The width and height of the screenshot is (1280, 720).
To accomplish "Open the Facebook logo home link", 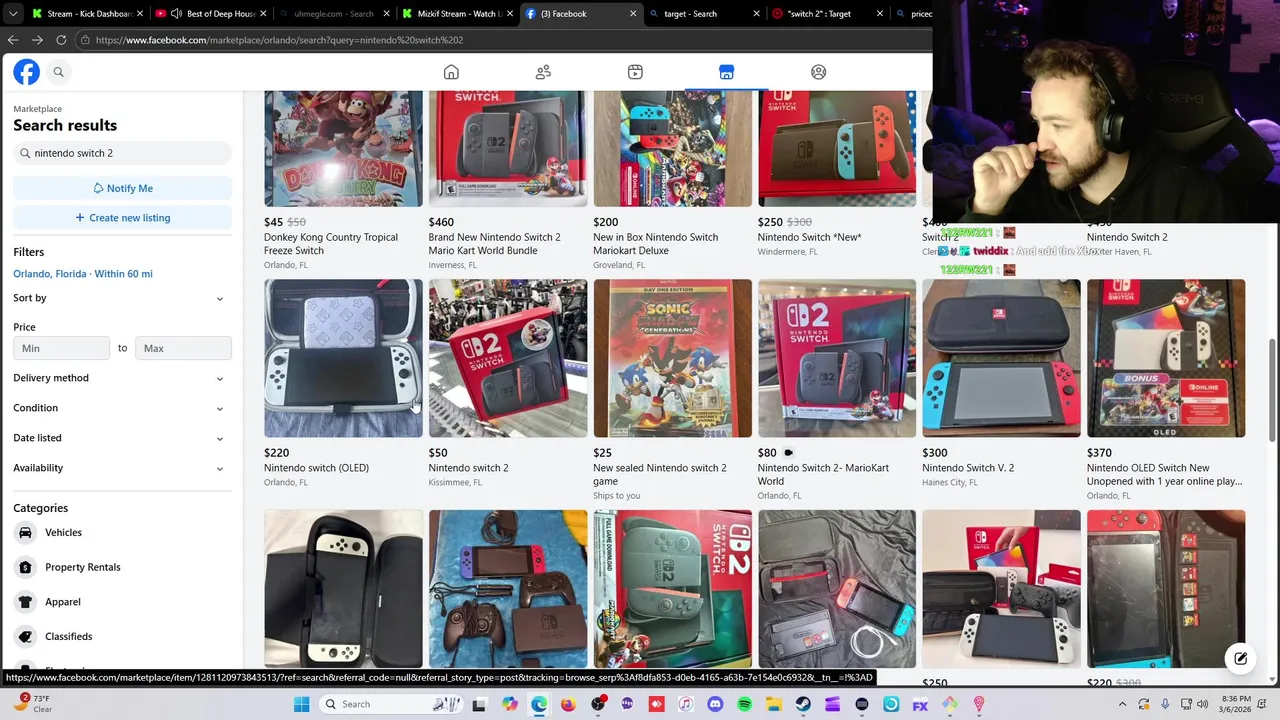I will 26,72.
